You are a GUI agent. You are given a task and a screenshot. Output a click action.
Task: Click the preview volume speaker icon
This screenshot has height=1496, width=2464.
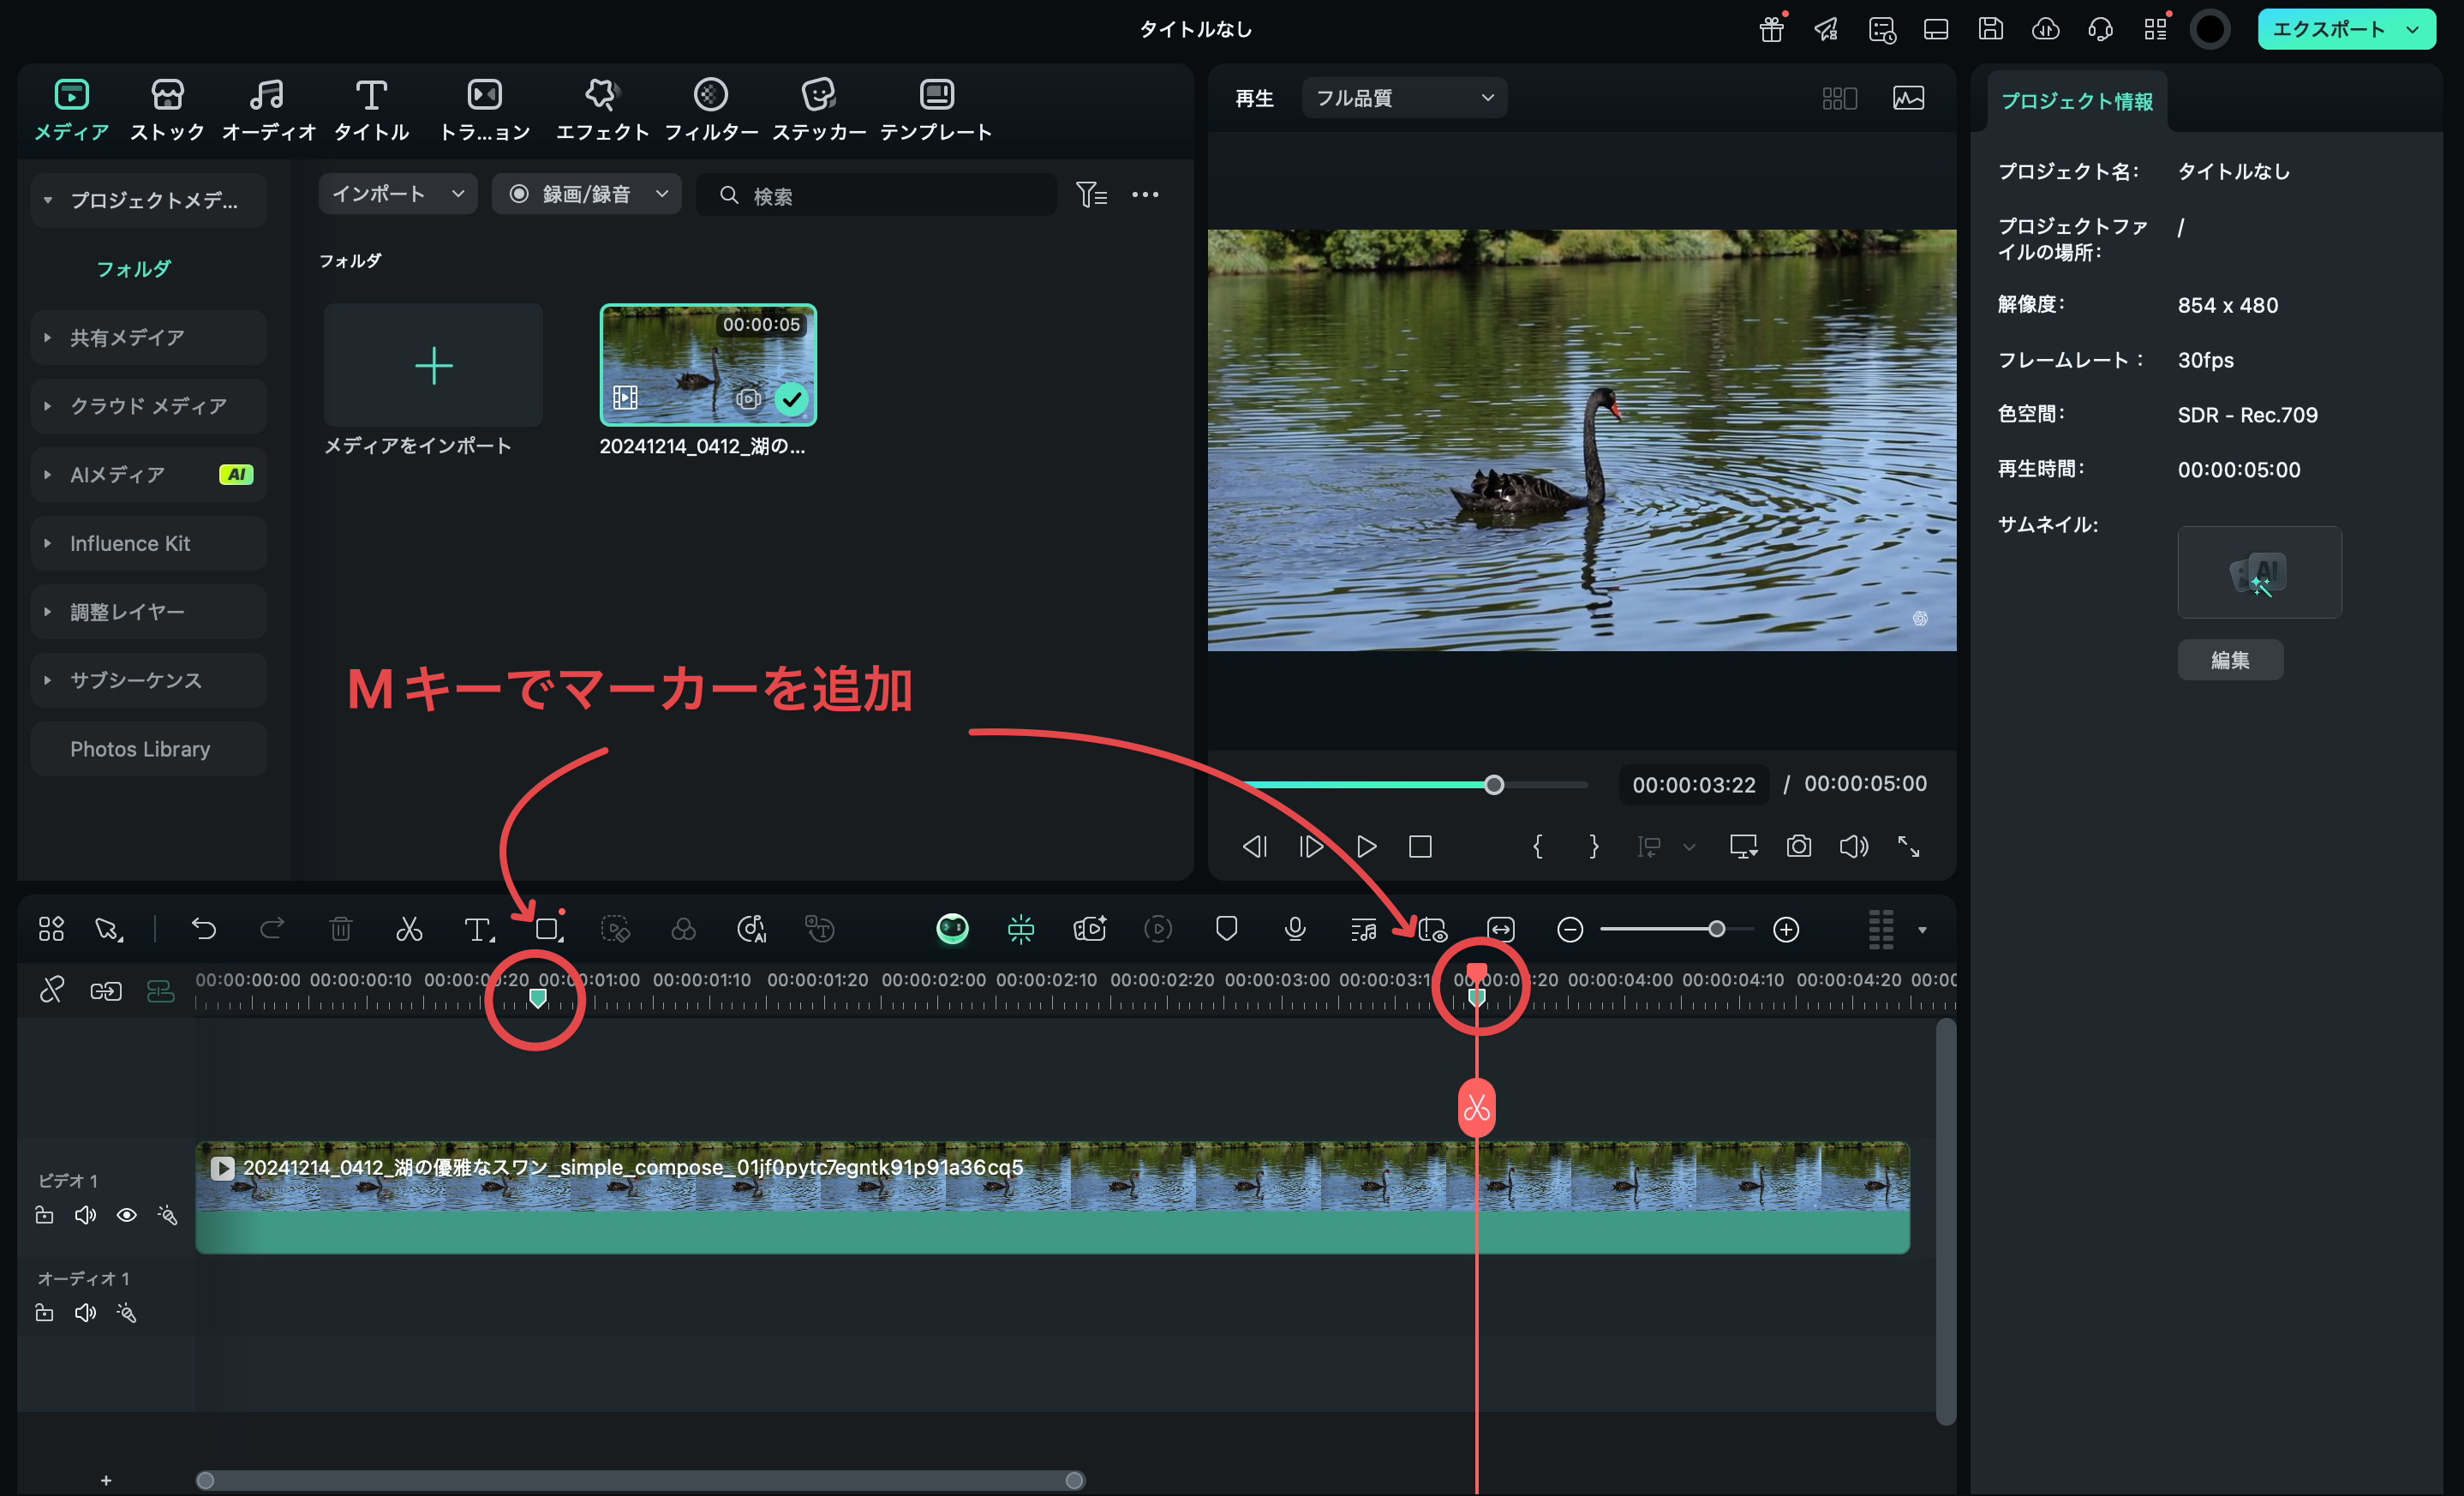point(1853,846)
